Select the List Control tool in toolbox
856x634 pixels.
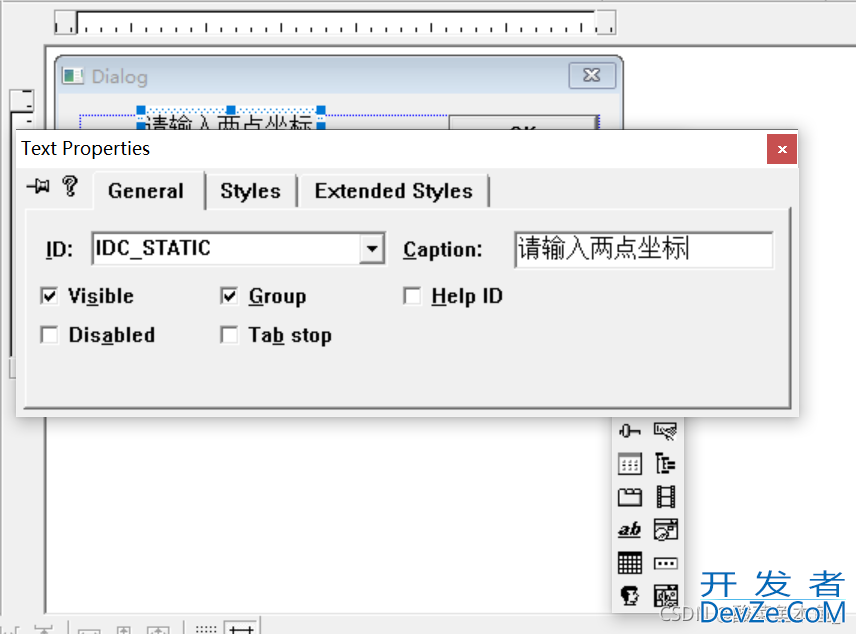[x=629, y=464]
